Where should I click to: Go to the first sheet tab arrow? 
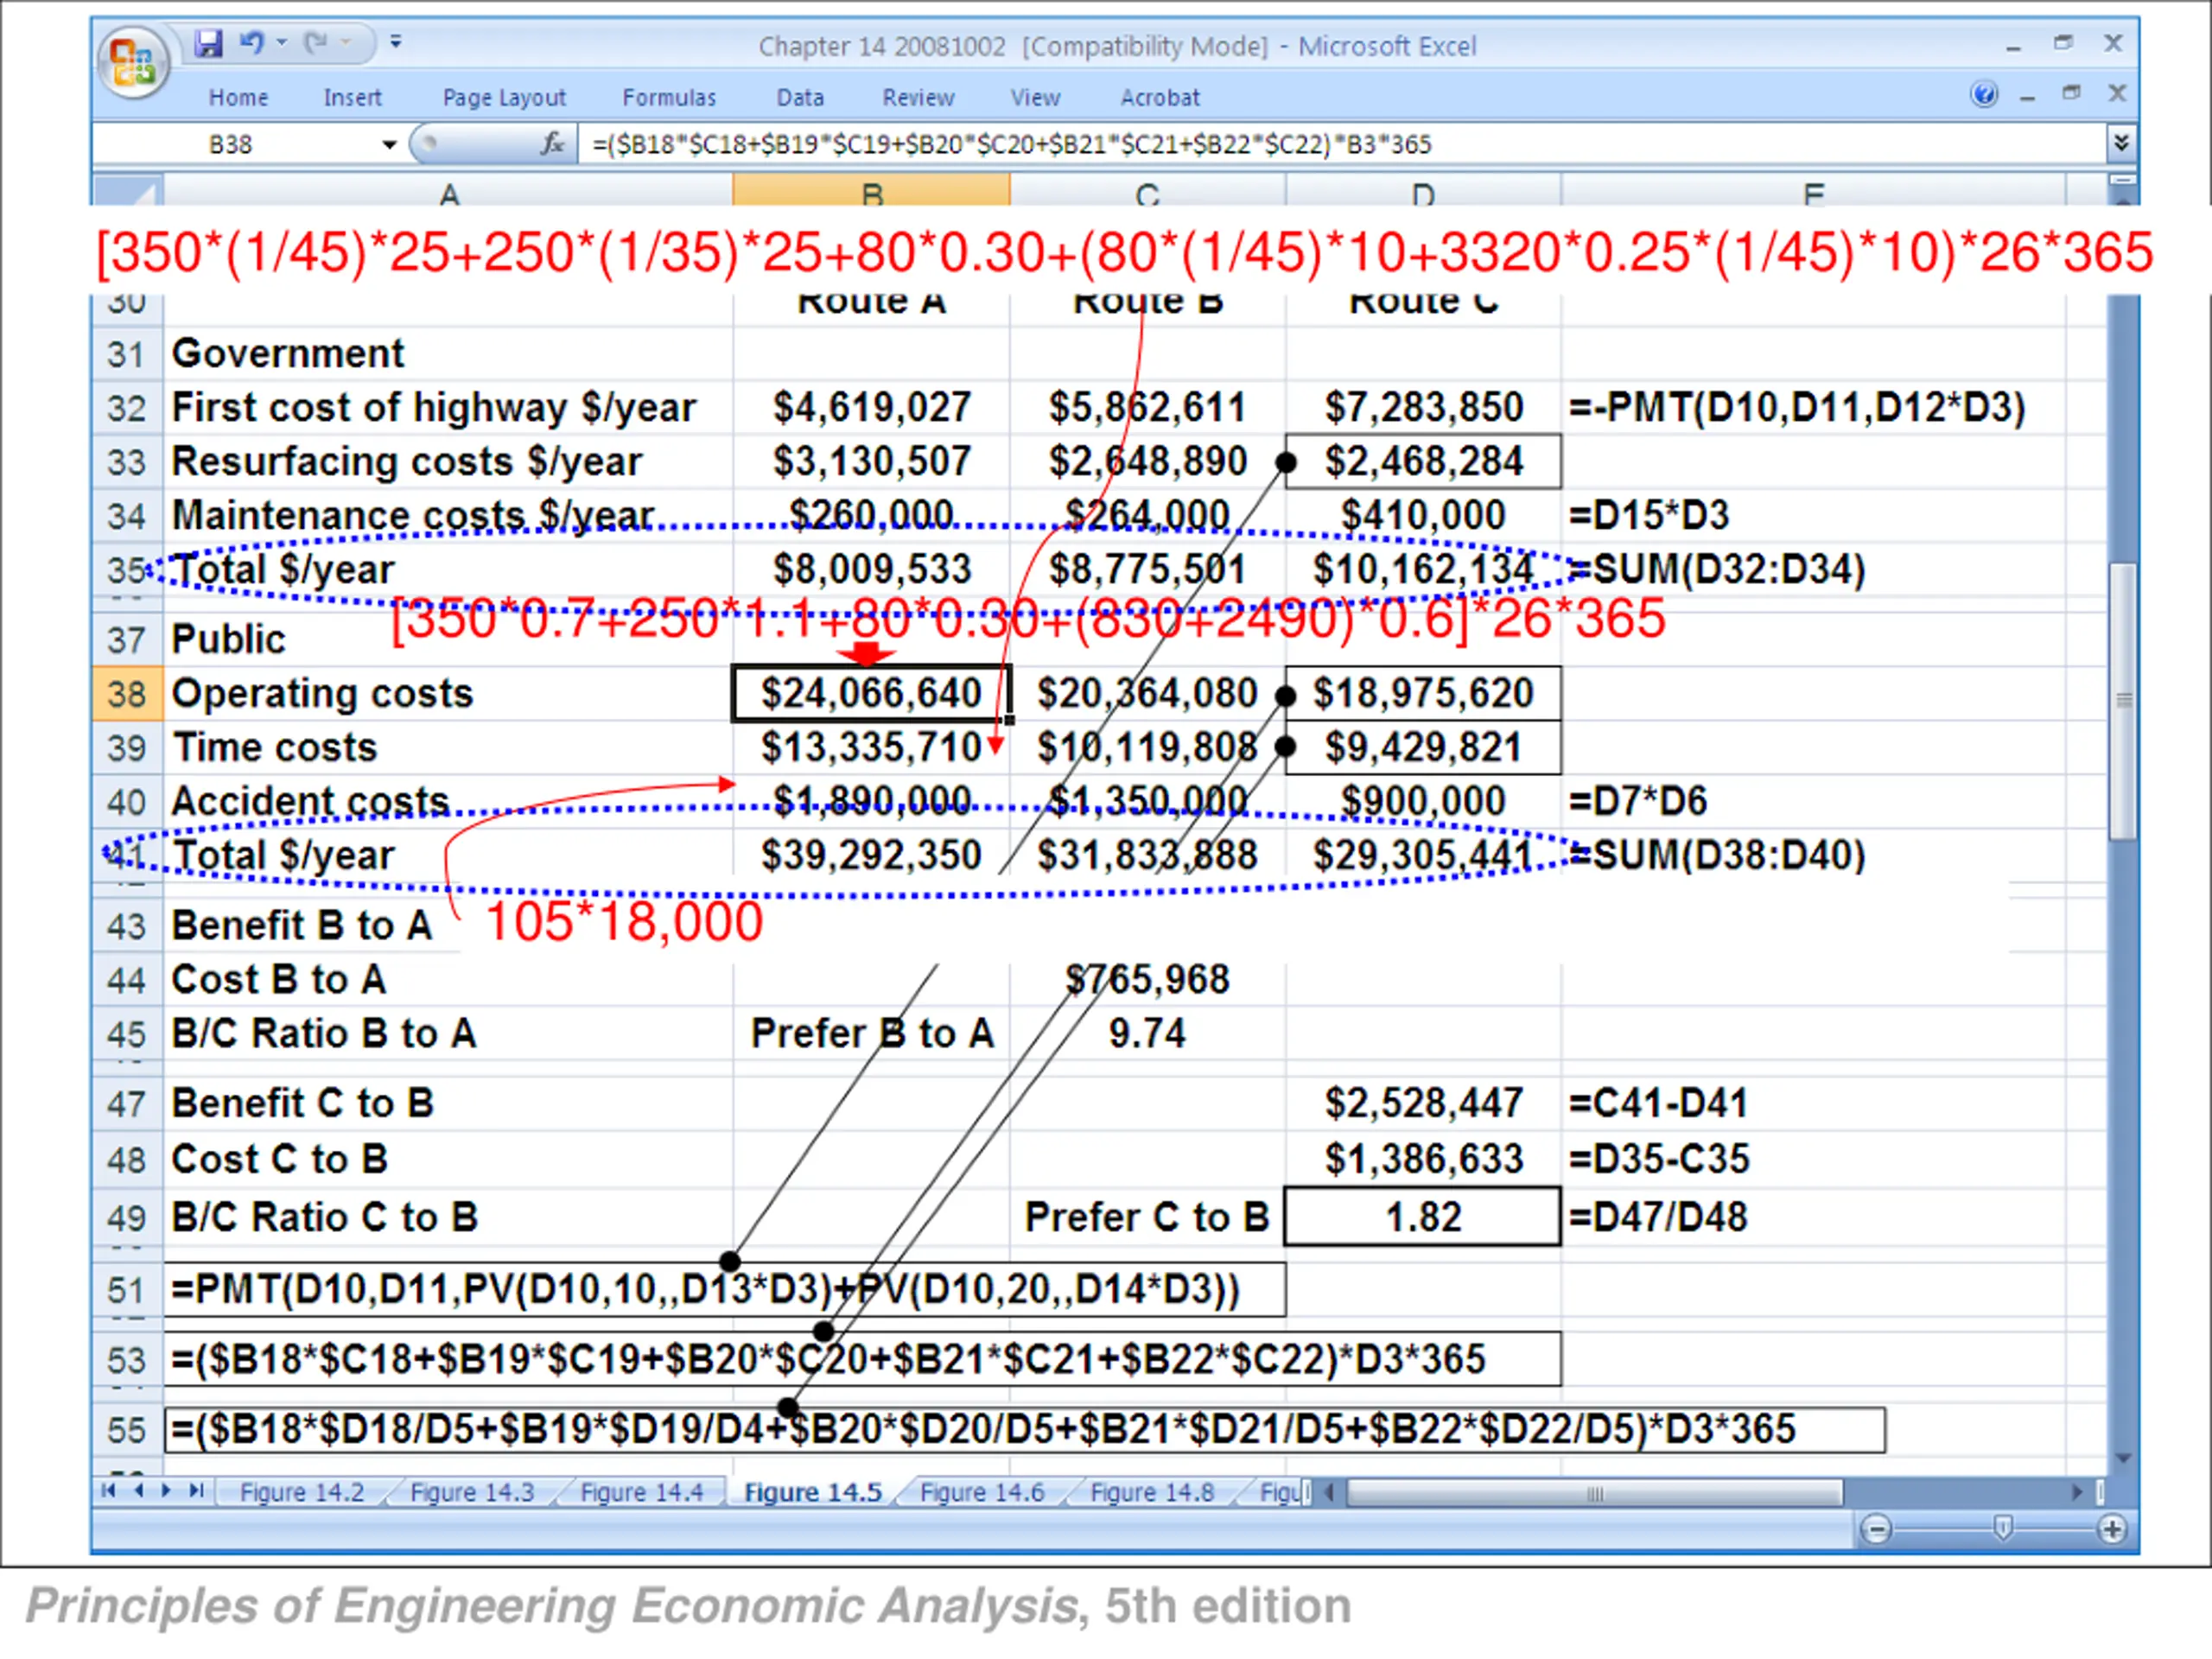coord(108,1491)
